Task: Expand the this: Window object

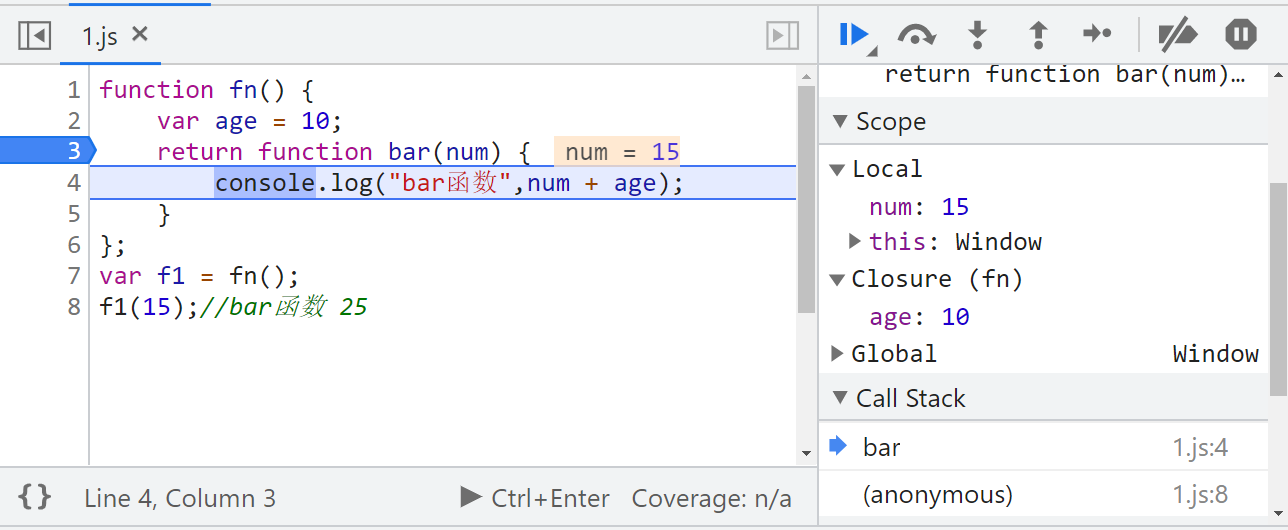Action: click(x=855, y=241)
